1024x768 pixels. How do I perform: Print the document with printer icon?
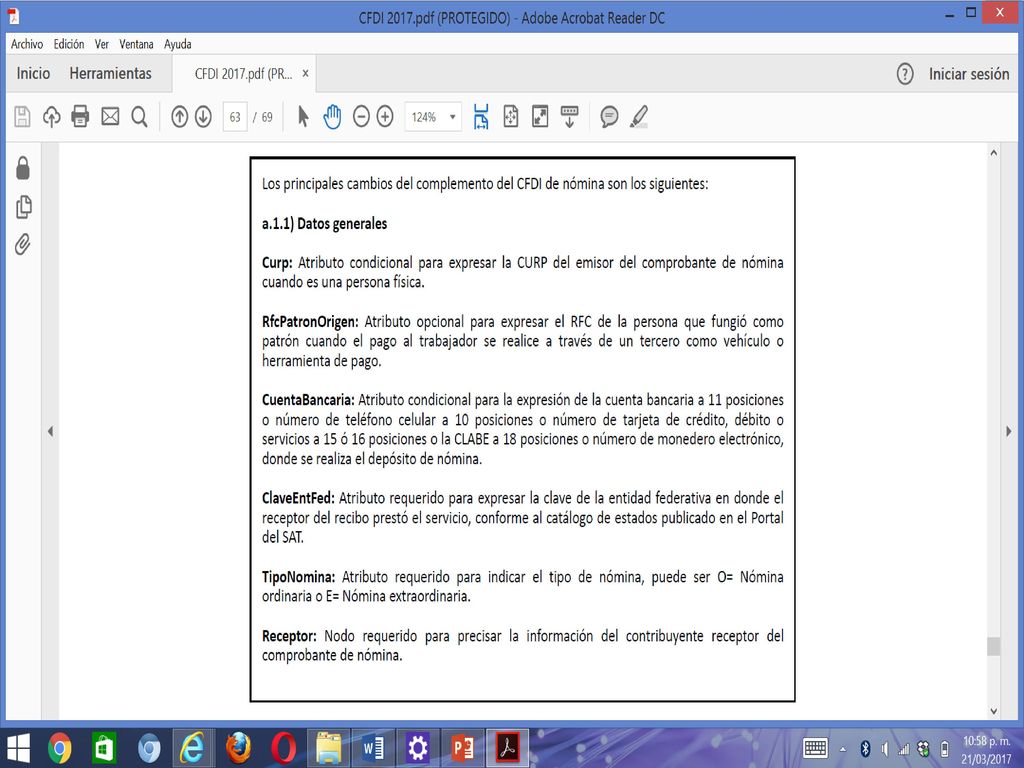tap(80, 117)
